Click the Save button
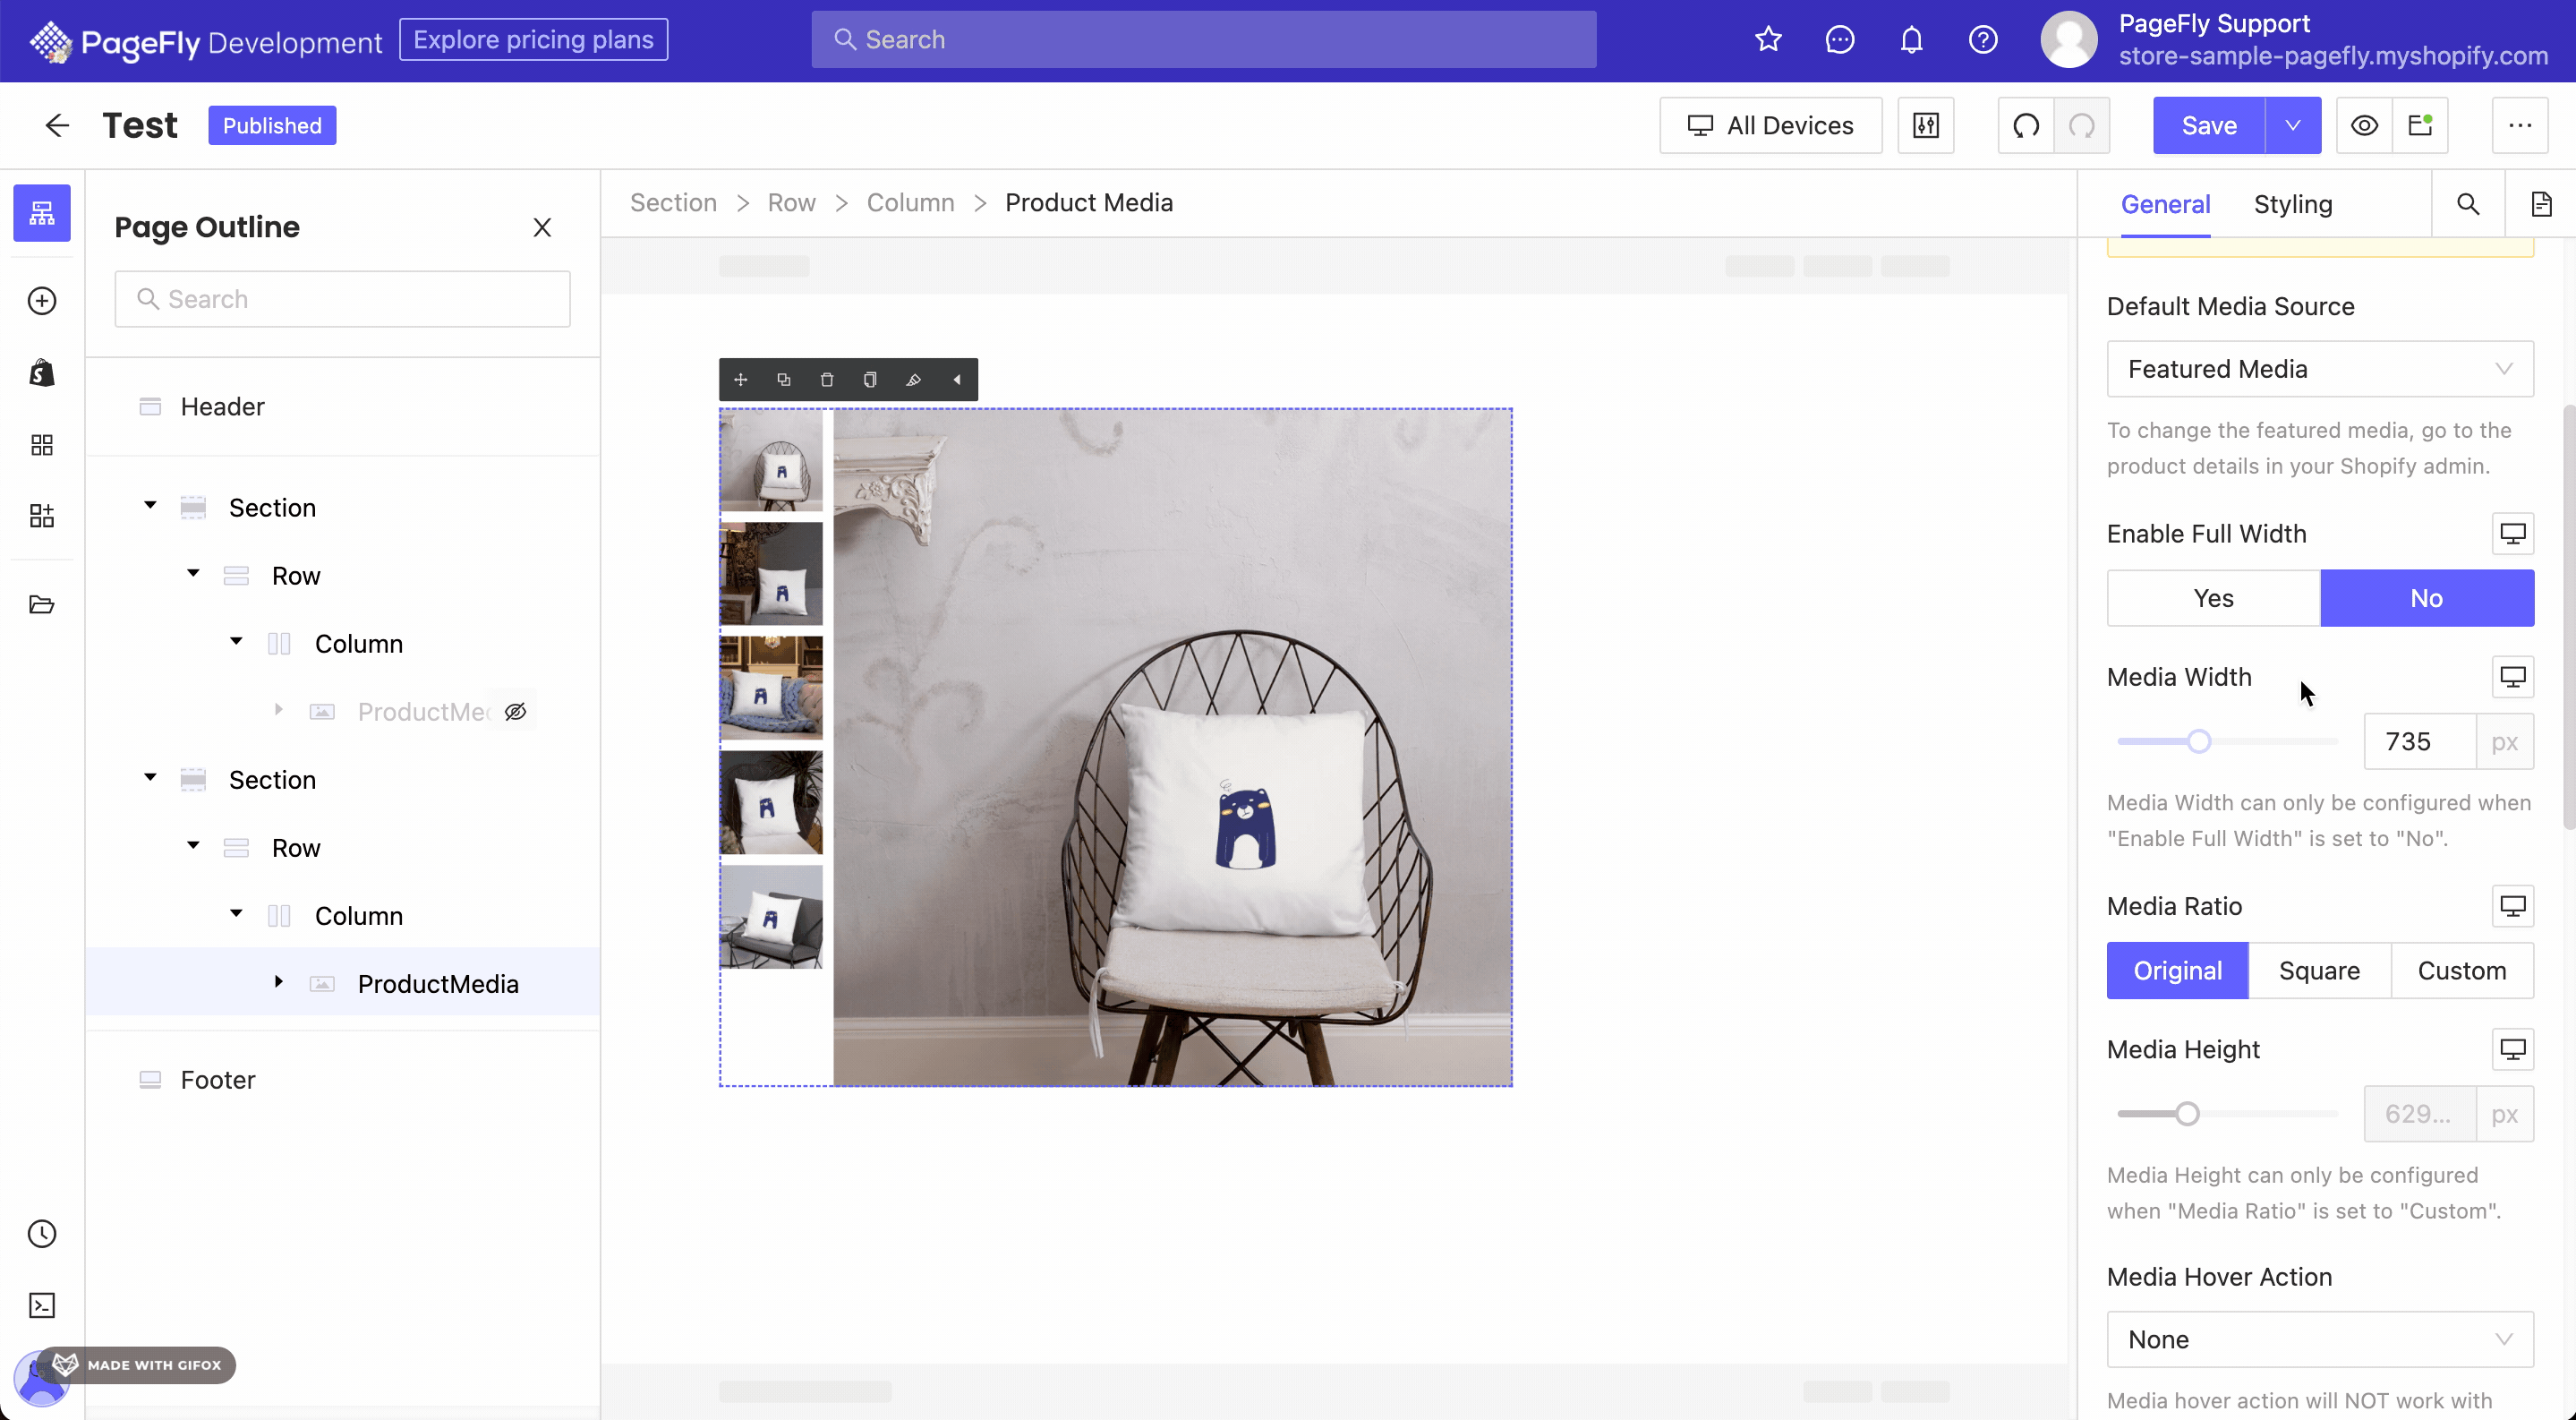The height and width of the screenshot is (1420, 2576). point(2209,125)
